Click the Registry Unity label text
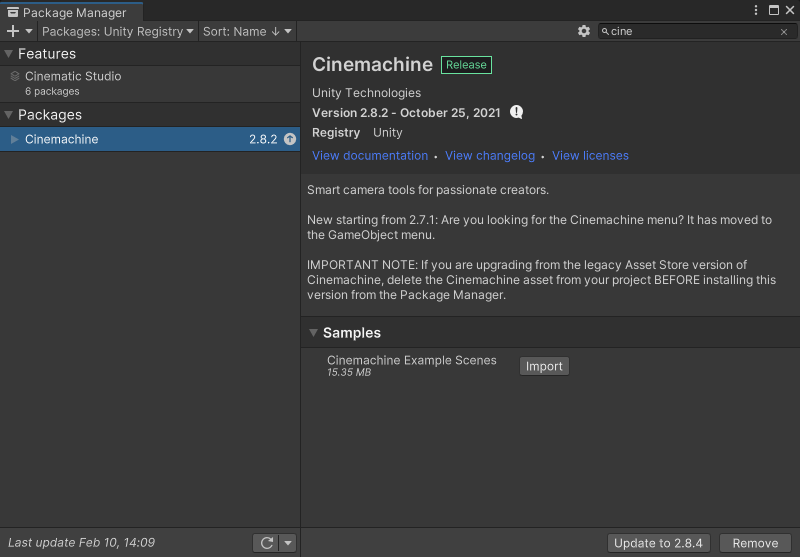 click(x=357, y=133)
